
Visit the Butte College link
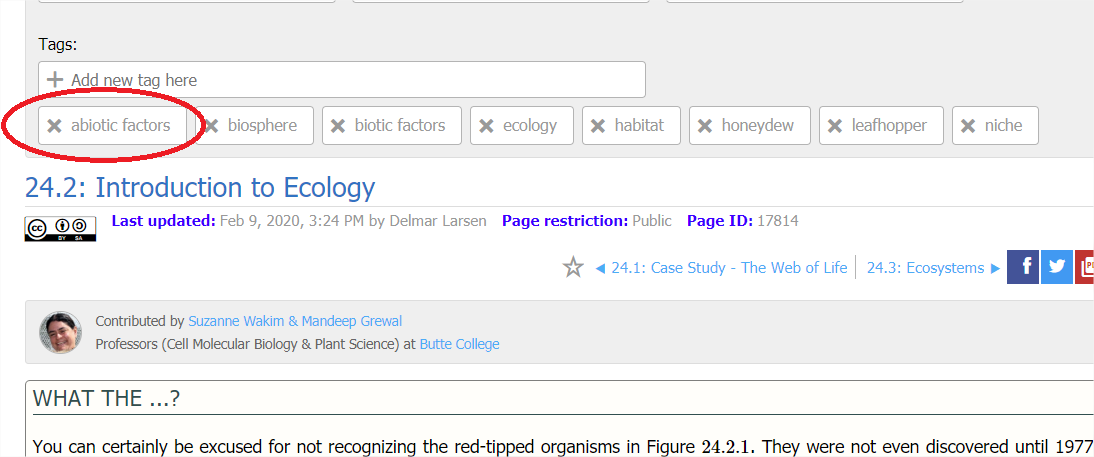(x=459, y=344)
